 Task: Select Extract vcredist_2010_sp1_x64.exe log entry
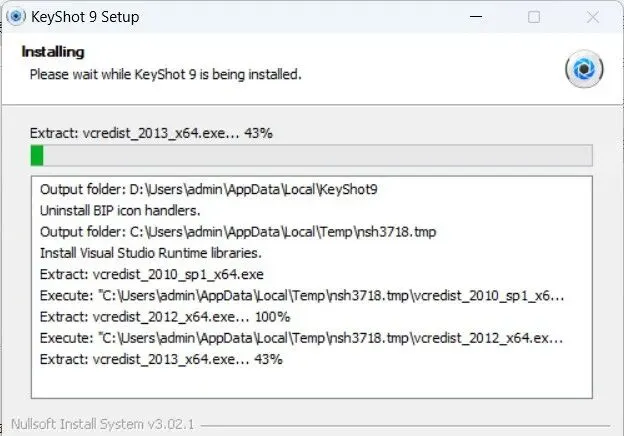pyautogui.click(x=152, y=274)
